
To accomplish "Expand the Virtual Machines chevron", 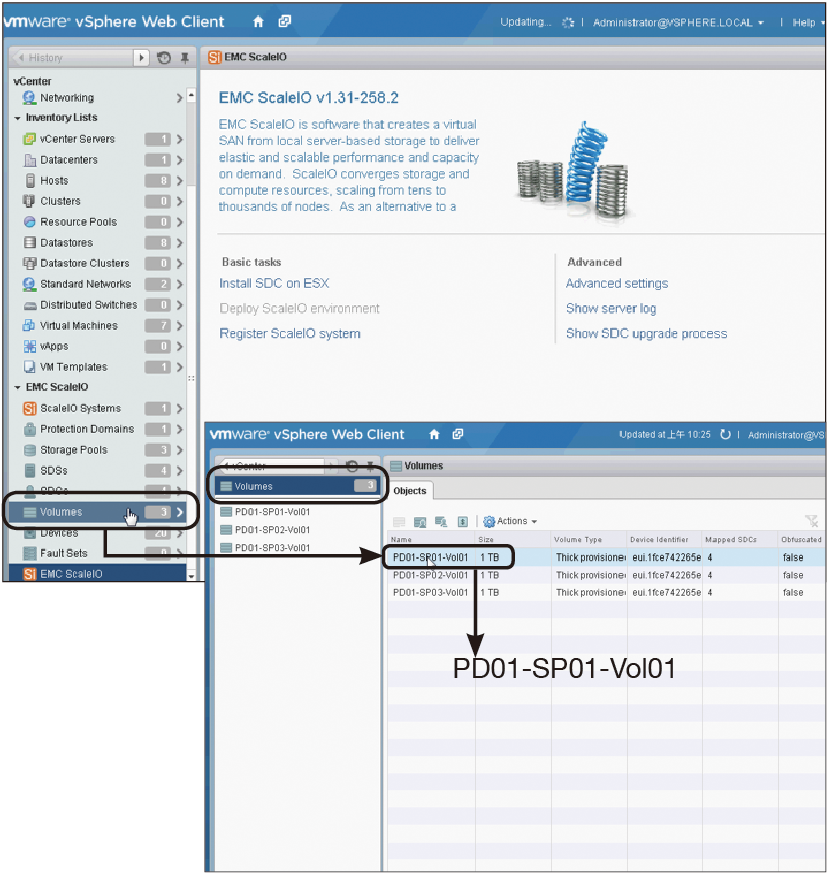I will [179, 326].
